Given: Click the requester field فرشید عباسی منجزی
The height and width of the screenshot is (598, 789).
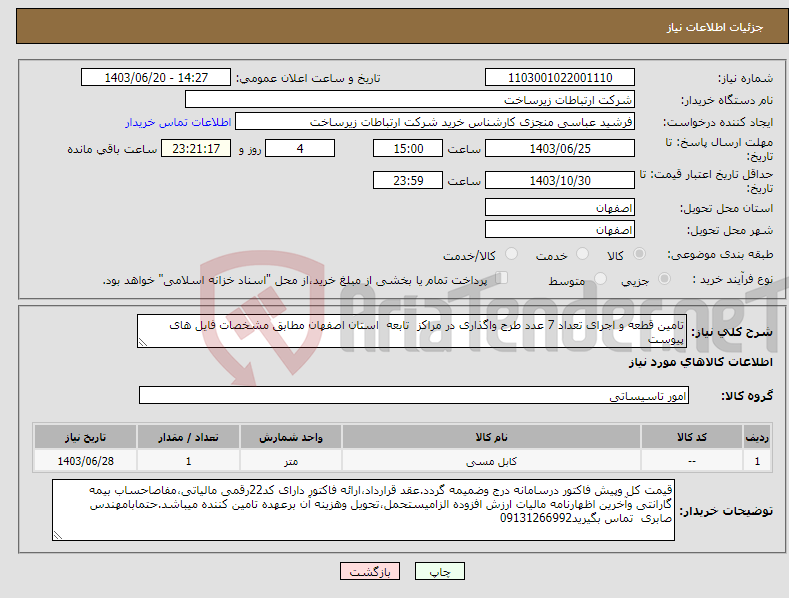Looking at the screenshot, I should (x=435, y=122).
